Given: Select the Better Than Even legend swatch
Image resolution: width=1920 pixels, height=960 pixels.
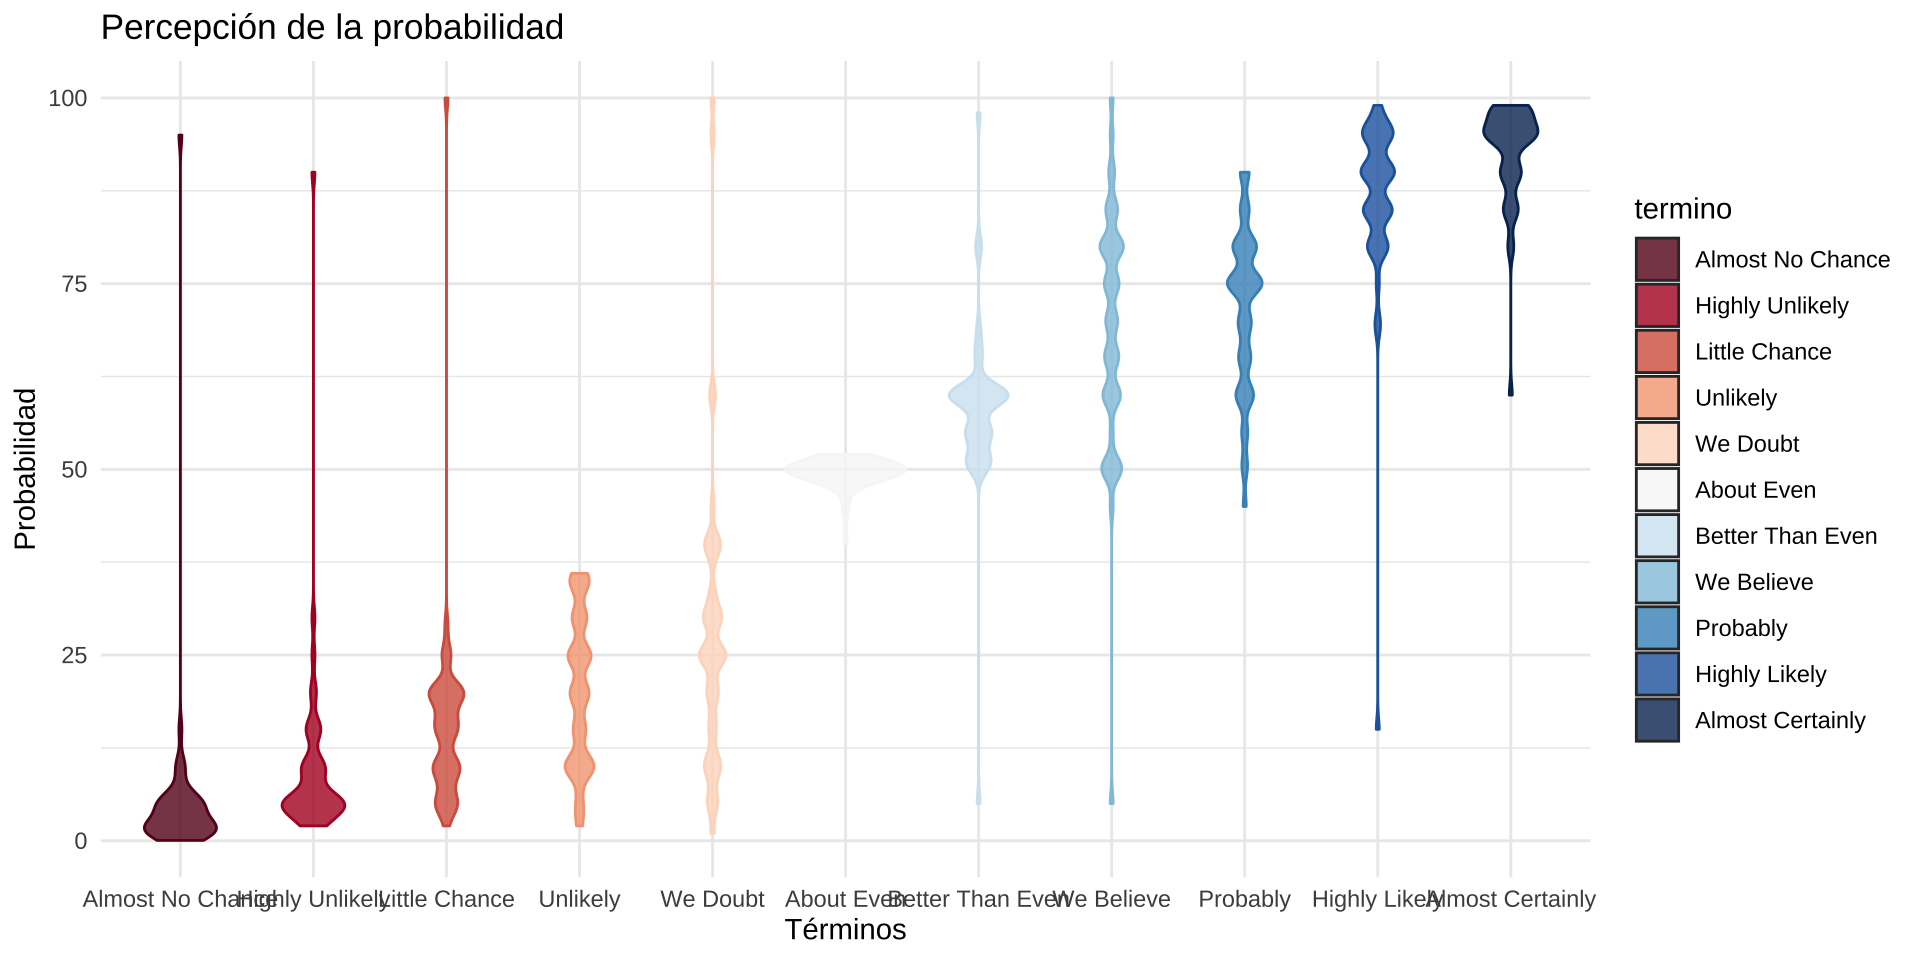Looking at the screenshot, I should [1657, 536].
